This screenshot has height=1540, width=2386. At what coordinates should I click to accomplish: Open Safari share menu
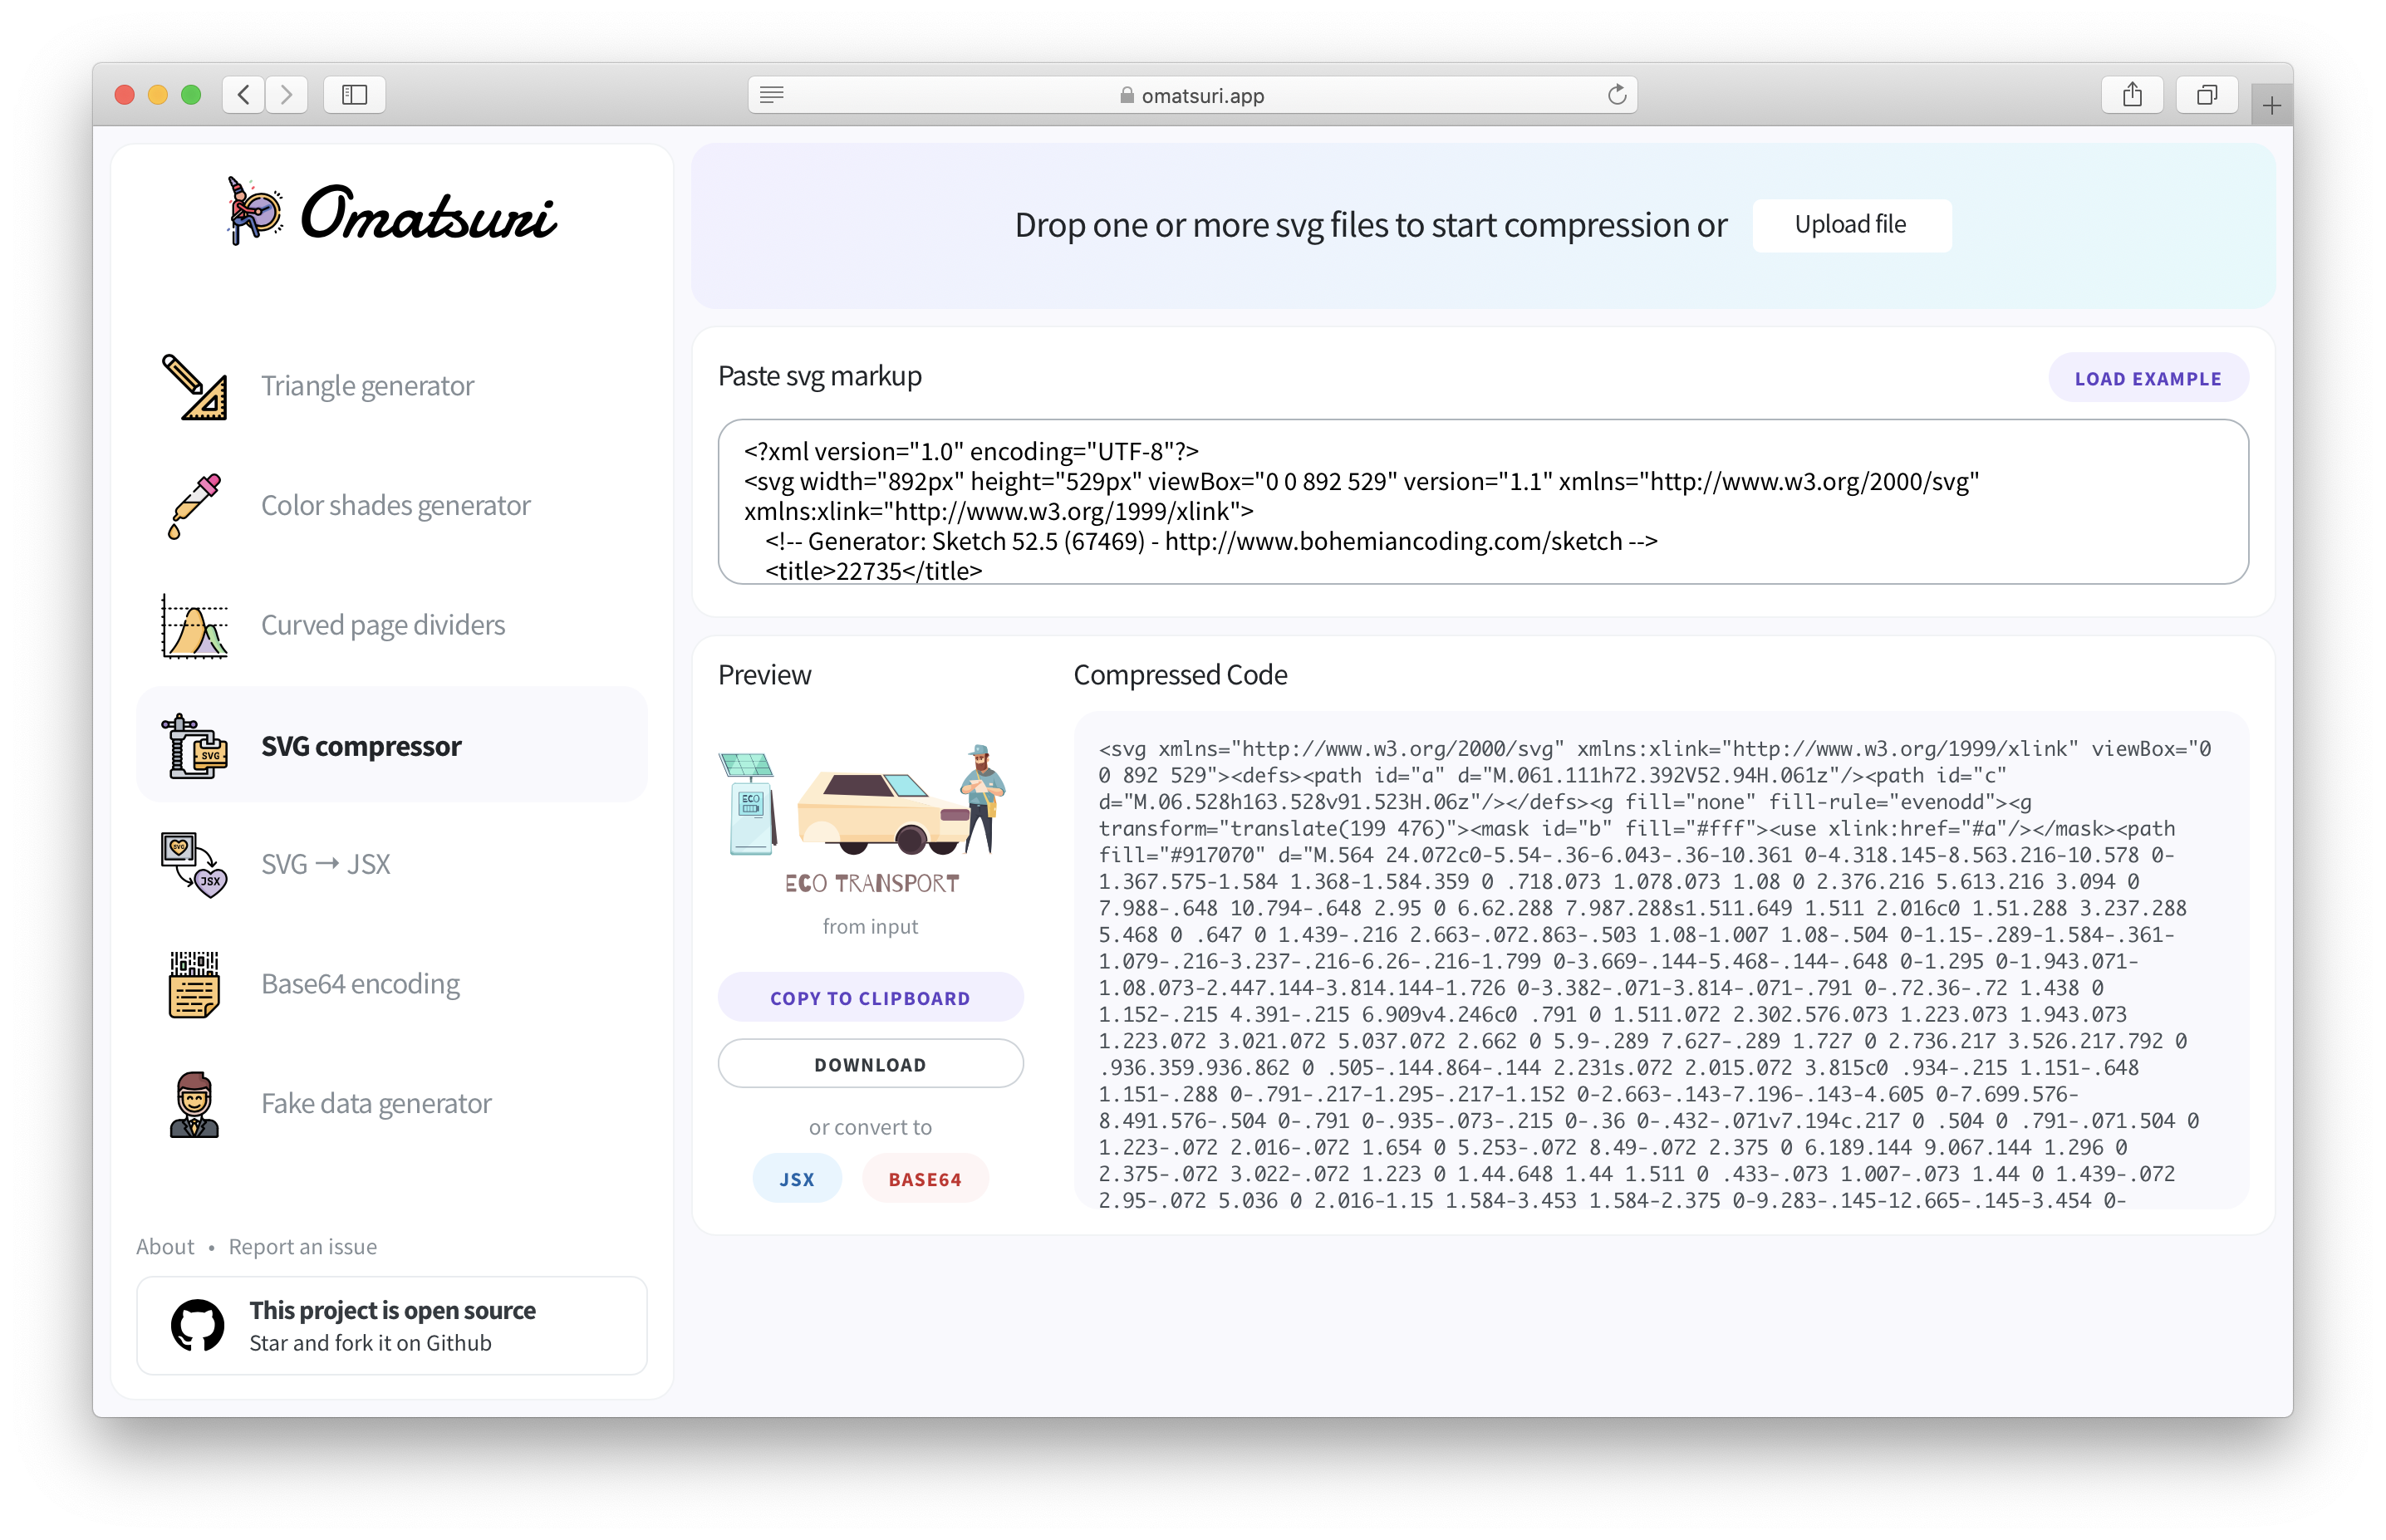click(x=2132, y=95)
